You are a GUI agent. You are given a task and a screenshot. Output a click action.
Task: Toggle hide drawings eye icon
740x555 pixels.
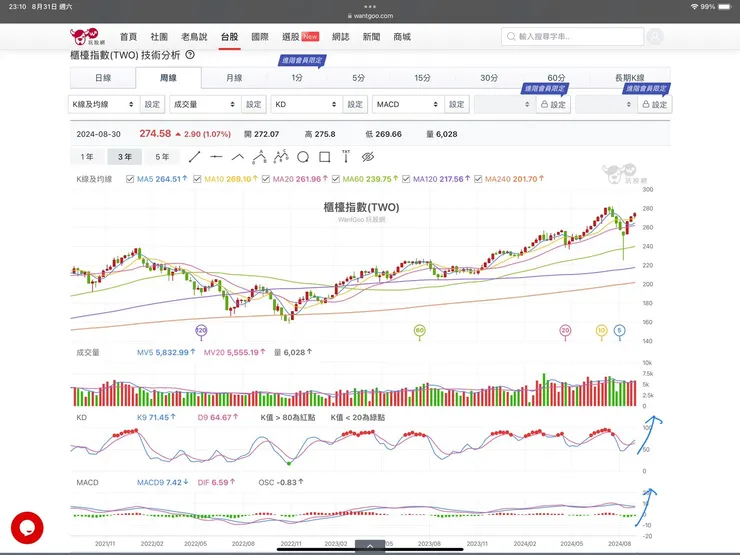pos(368,157)
